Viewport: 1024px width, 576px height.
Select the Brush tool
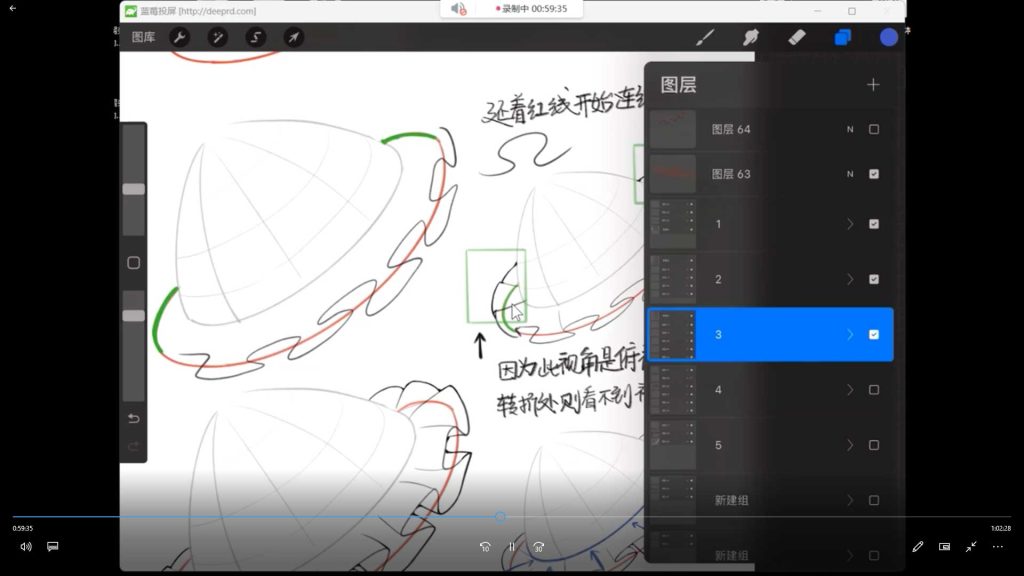coord(705,37)
